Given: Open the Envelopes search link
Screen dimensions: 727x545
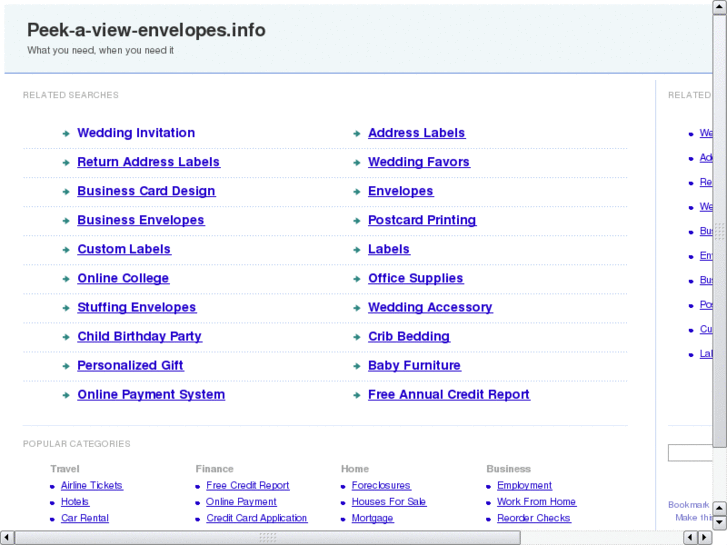Looking at the screenshot, I should (x=401, y=191).
